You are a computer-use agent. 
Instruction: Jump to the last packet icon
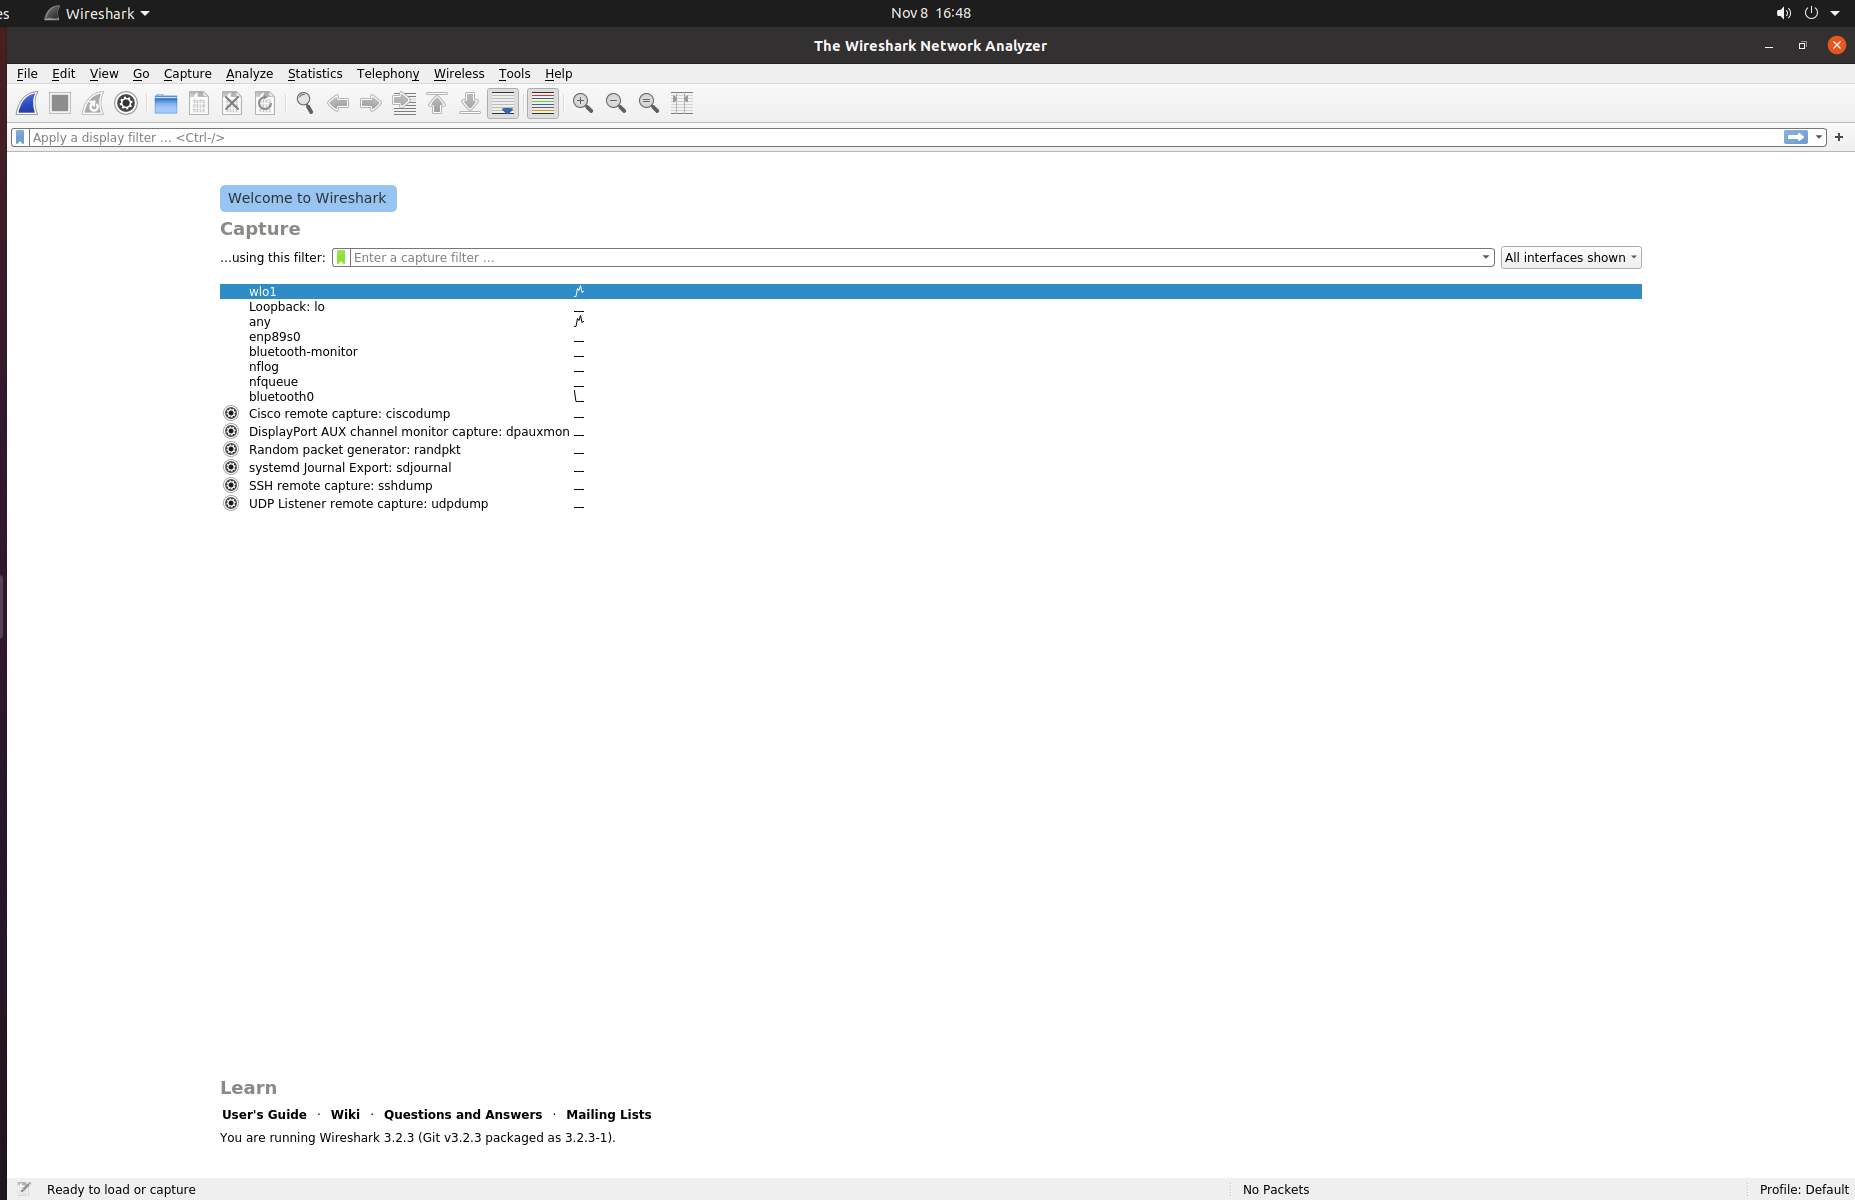pos(470,103)
